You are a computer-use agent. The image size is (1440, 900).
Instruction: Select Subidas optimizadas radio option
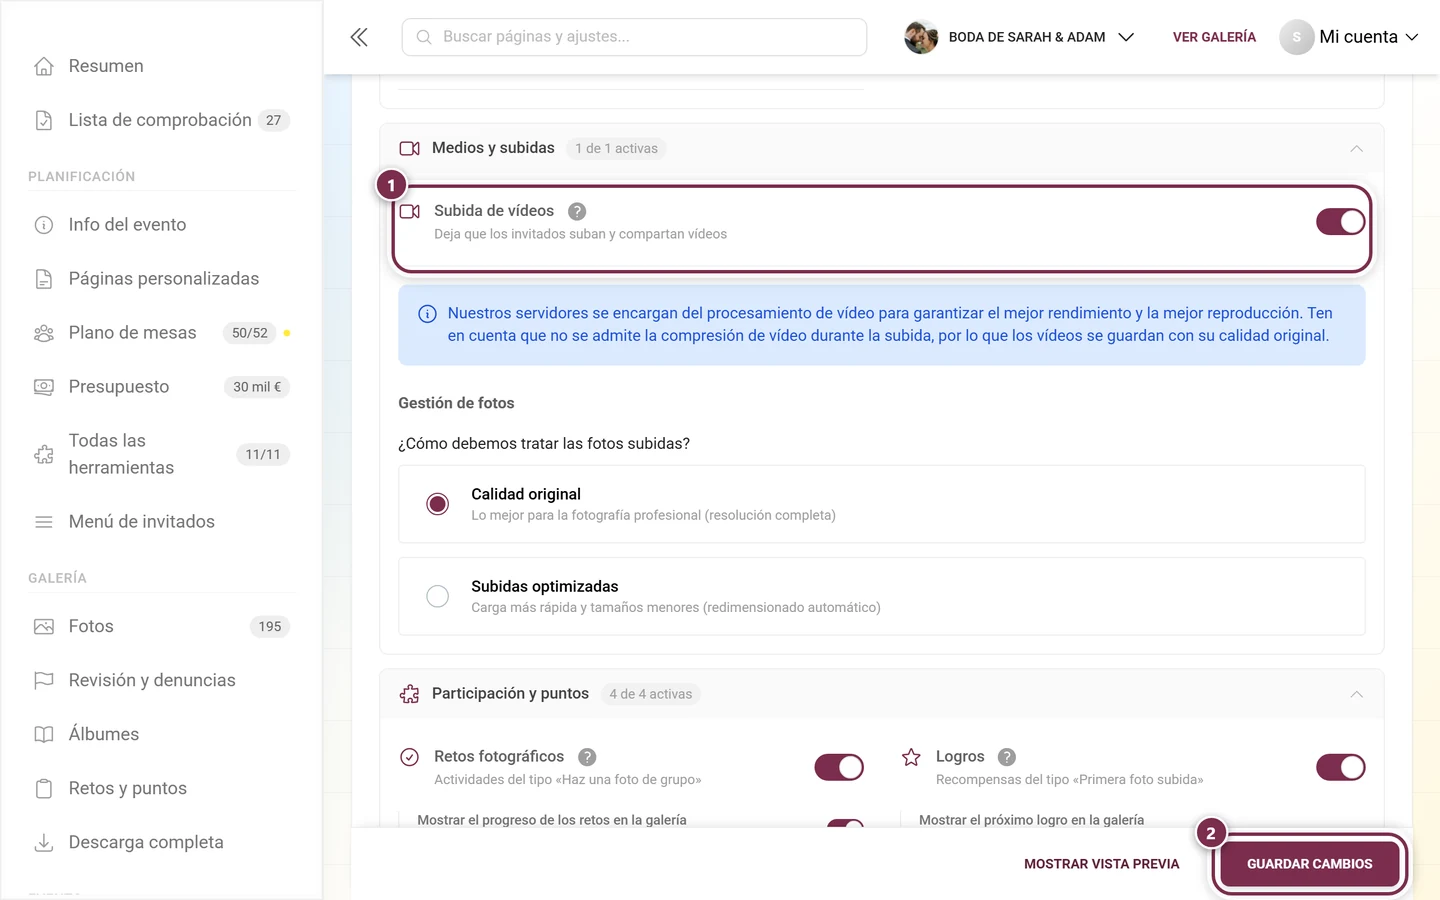pos(437,596)
